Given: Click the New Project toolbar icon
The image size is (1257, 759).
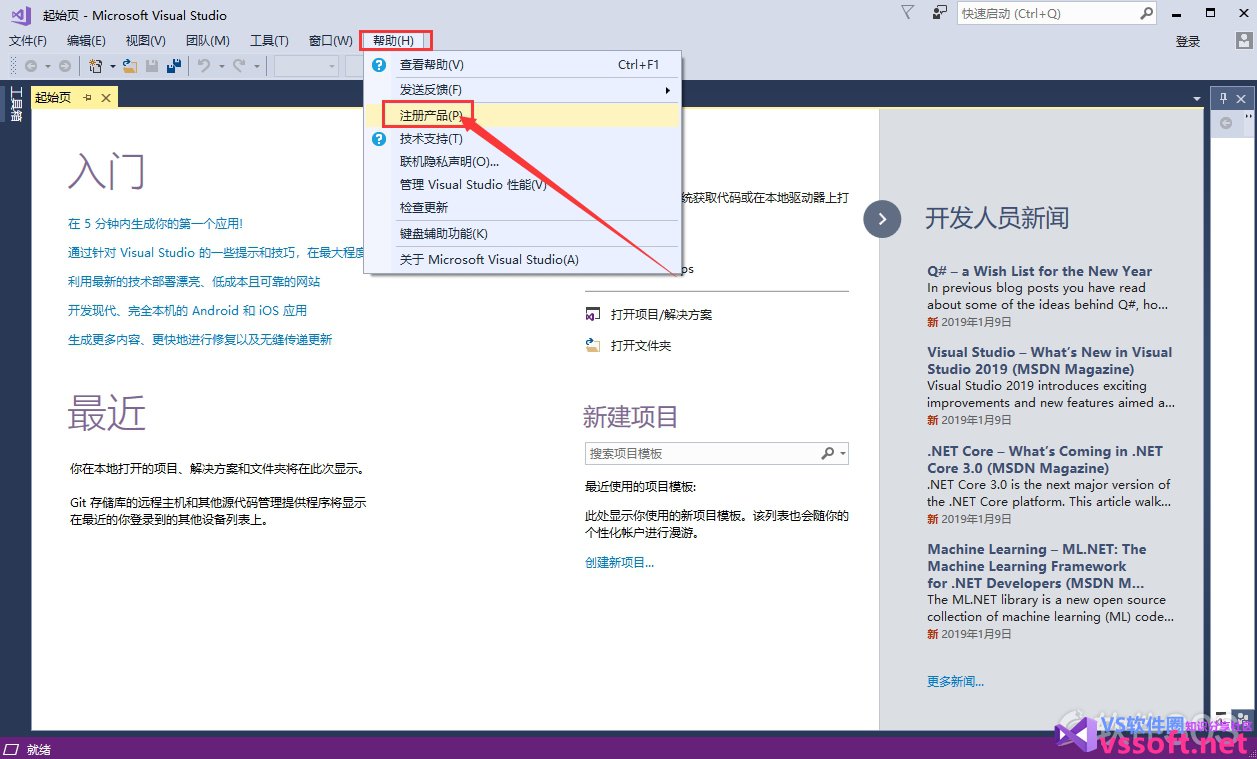Looking at the screenshot, I should tap(96, 66).
